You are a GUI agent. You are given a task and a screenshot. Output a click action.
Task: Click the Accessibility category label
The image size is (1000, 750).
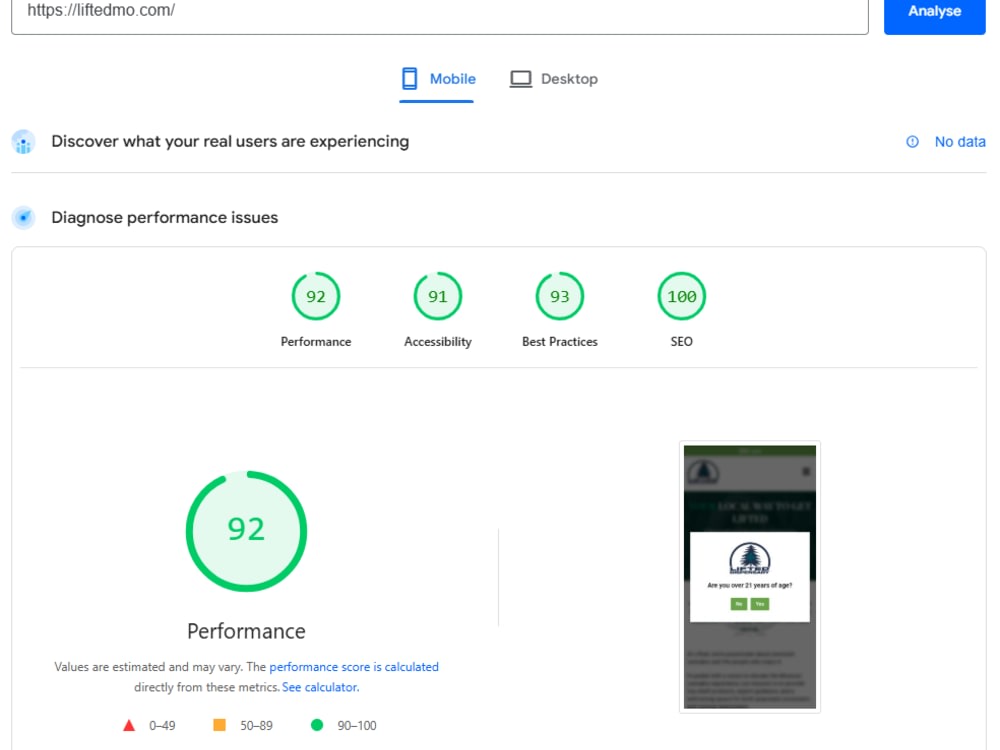(438, 342)
